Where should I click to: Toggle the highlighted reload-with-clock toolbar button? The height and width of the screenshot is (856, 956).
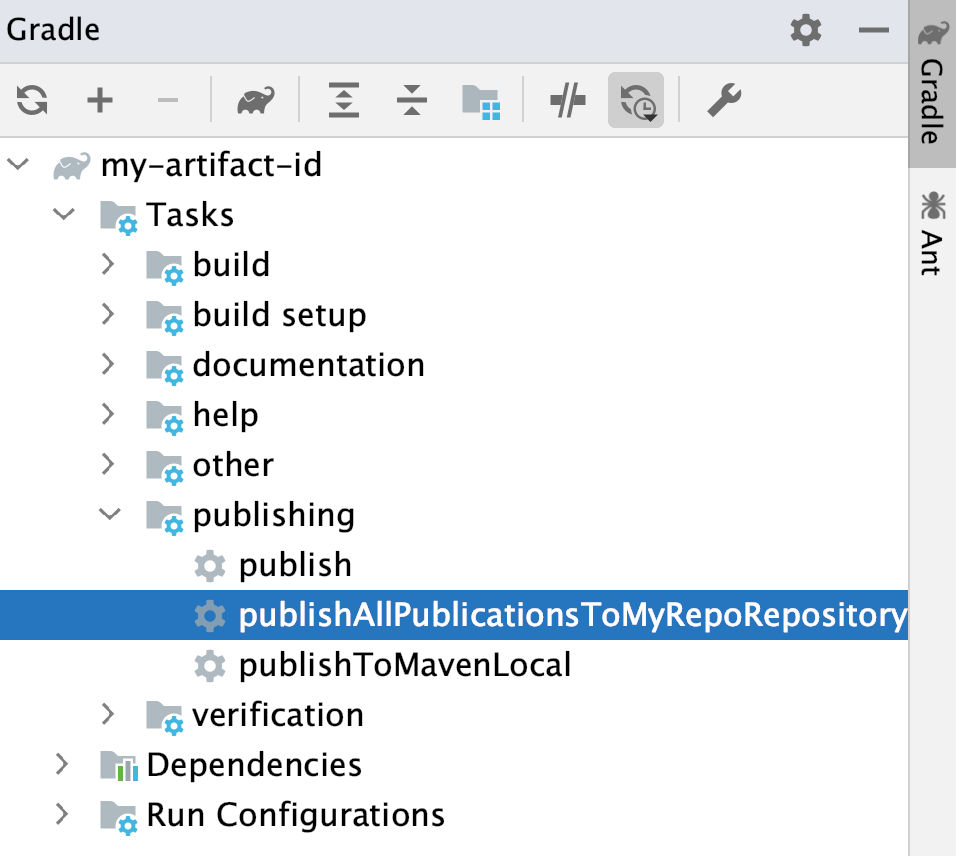[x=636, y=100]
